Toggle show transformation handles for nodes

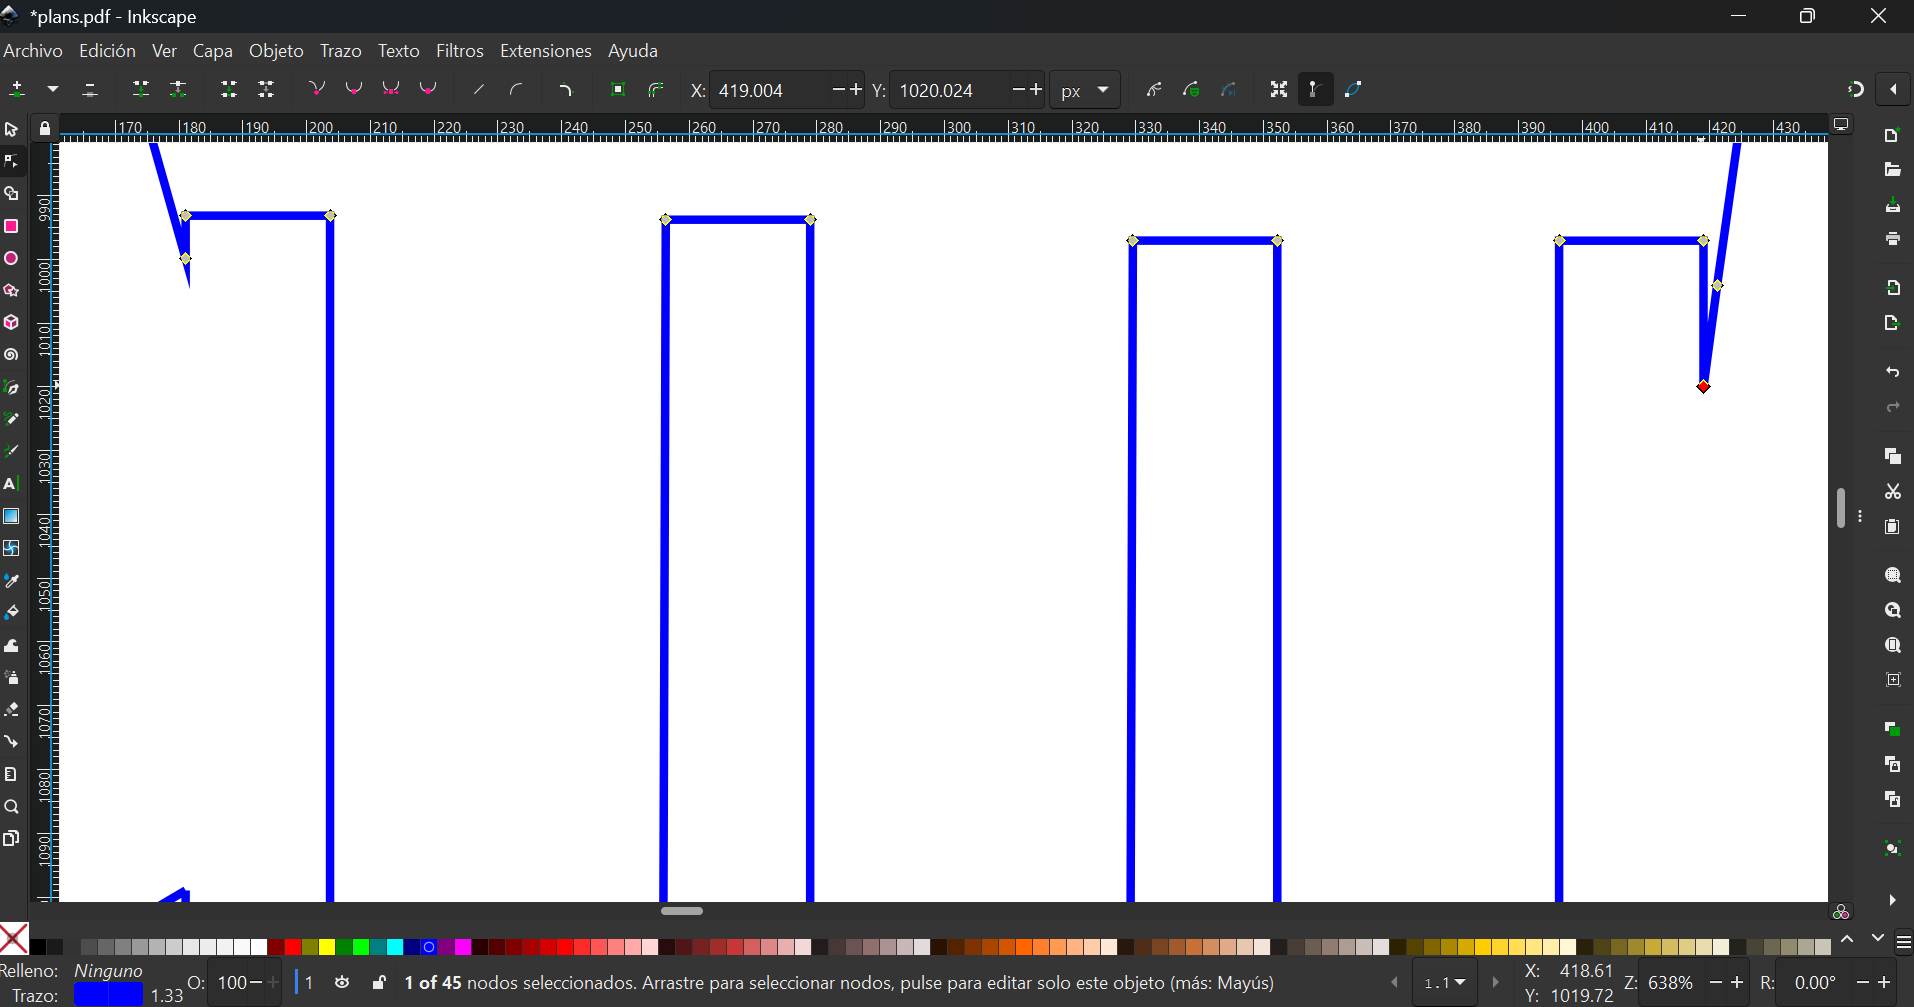click(x=1278, y=89)
